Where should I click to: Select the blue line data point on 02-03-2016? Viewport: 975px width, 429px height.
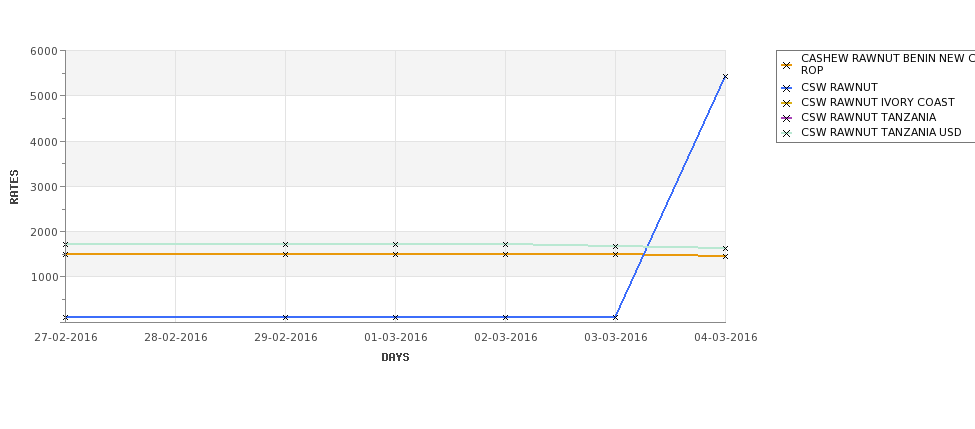(506, 317)
